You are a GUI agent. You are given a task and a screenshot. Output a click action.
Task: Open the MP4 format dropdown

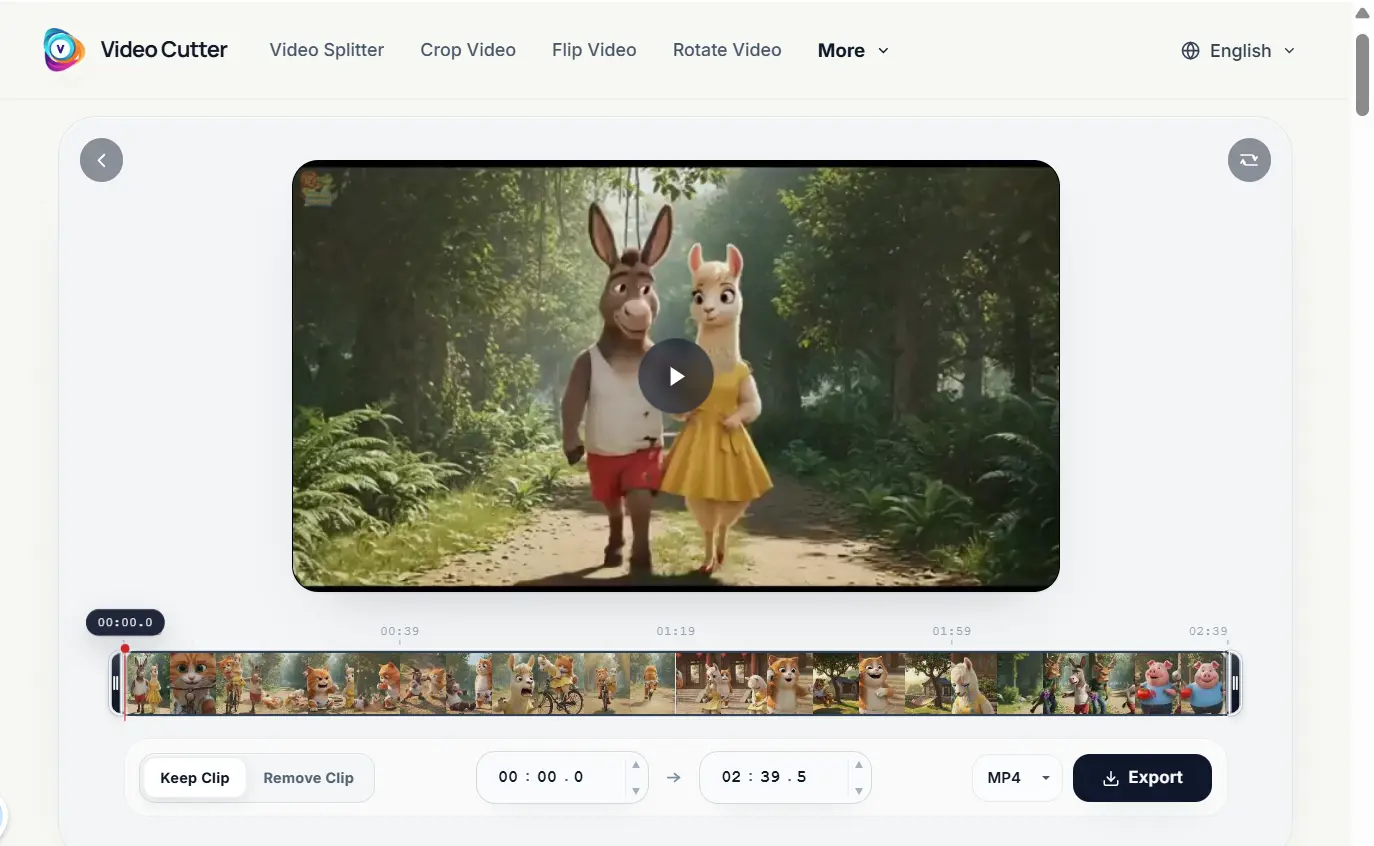point(1017,778)
